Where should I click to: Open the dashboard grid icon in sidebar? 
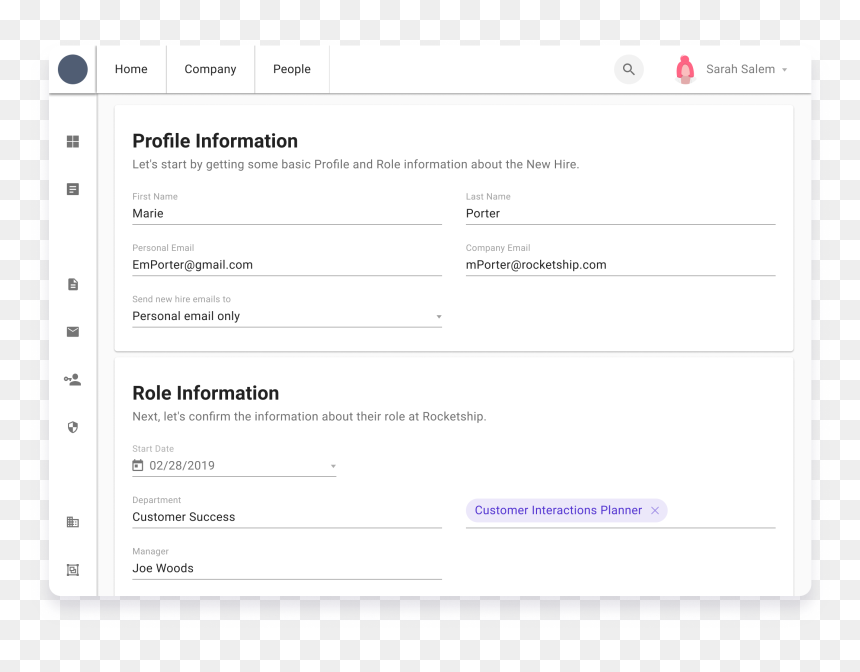(x=72, y=142)
